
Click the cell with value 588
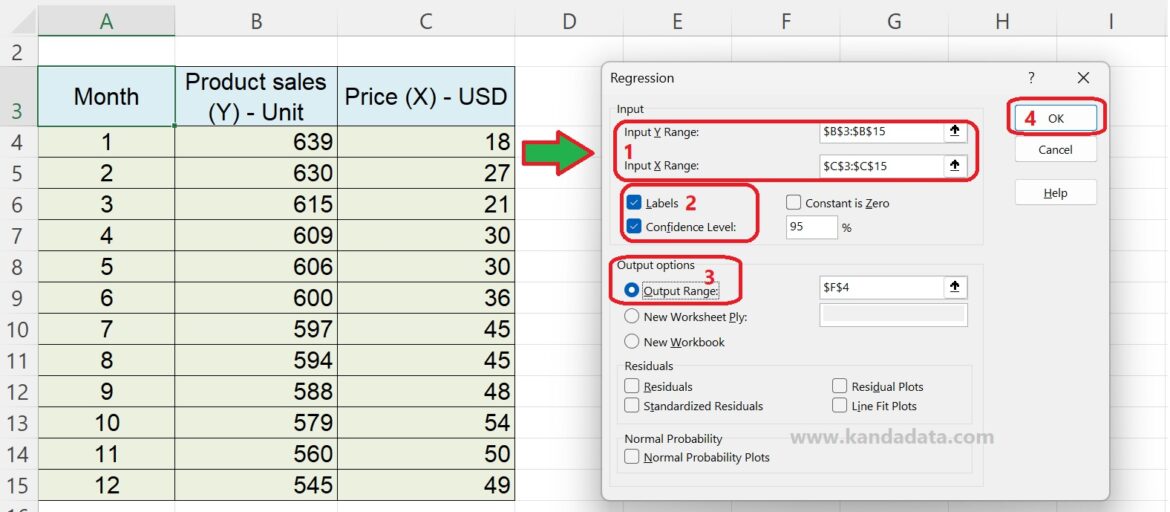click(x=256, y=392)
